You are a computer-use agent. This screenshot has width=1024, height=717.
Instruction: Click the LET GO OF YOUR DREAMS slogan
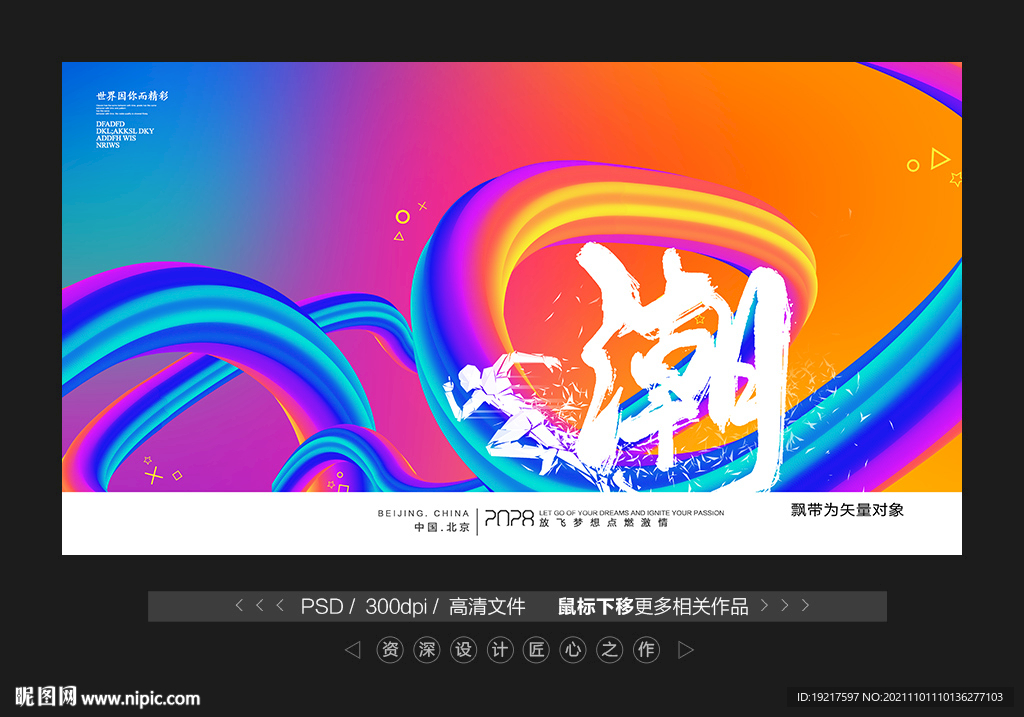pyautogui.click(x=632, y=513)
